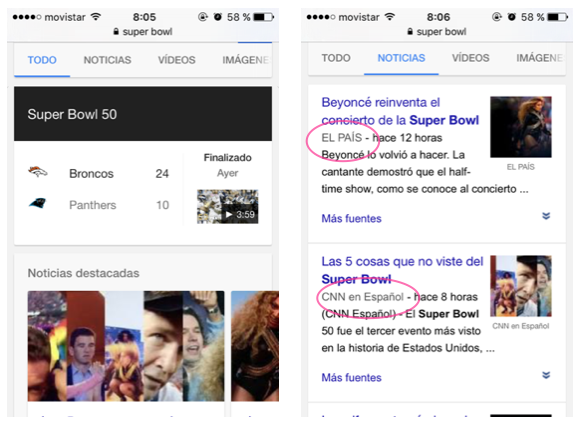Image resolution: width=581 pixels, height=433 pixels.
Task: Tap the 8:06 clock in right phone
Action: tap(438, 17)
